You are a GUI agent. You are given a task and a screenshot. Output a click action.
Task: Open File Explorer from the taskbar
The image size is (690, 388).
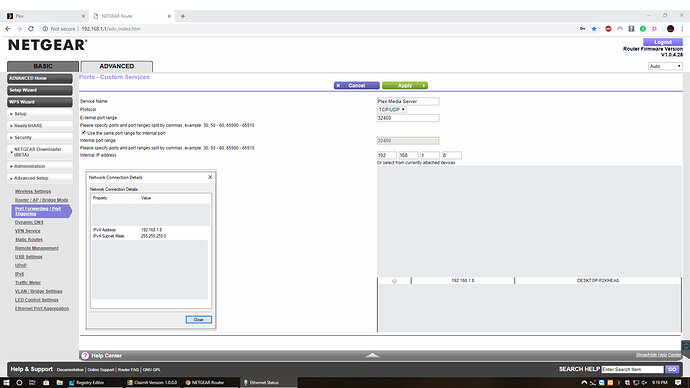point(59,383)
